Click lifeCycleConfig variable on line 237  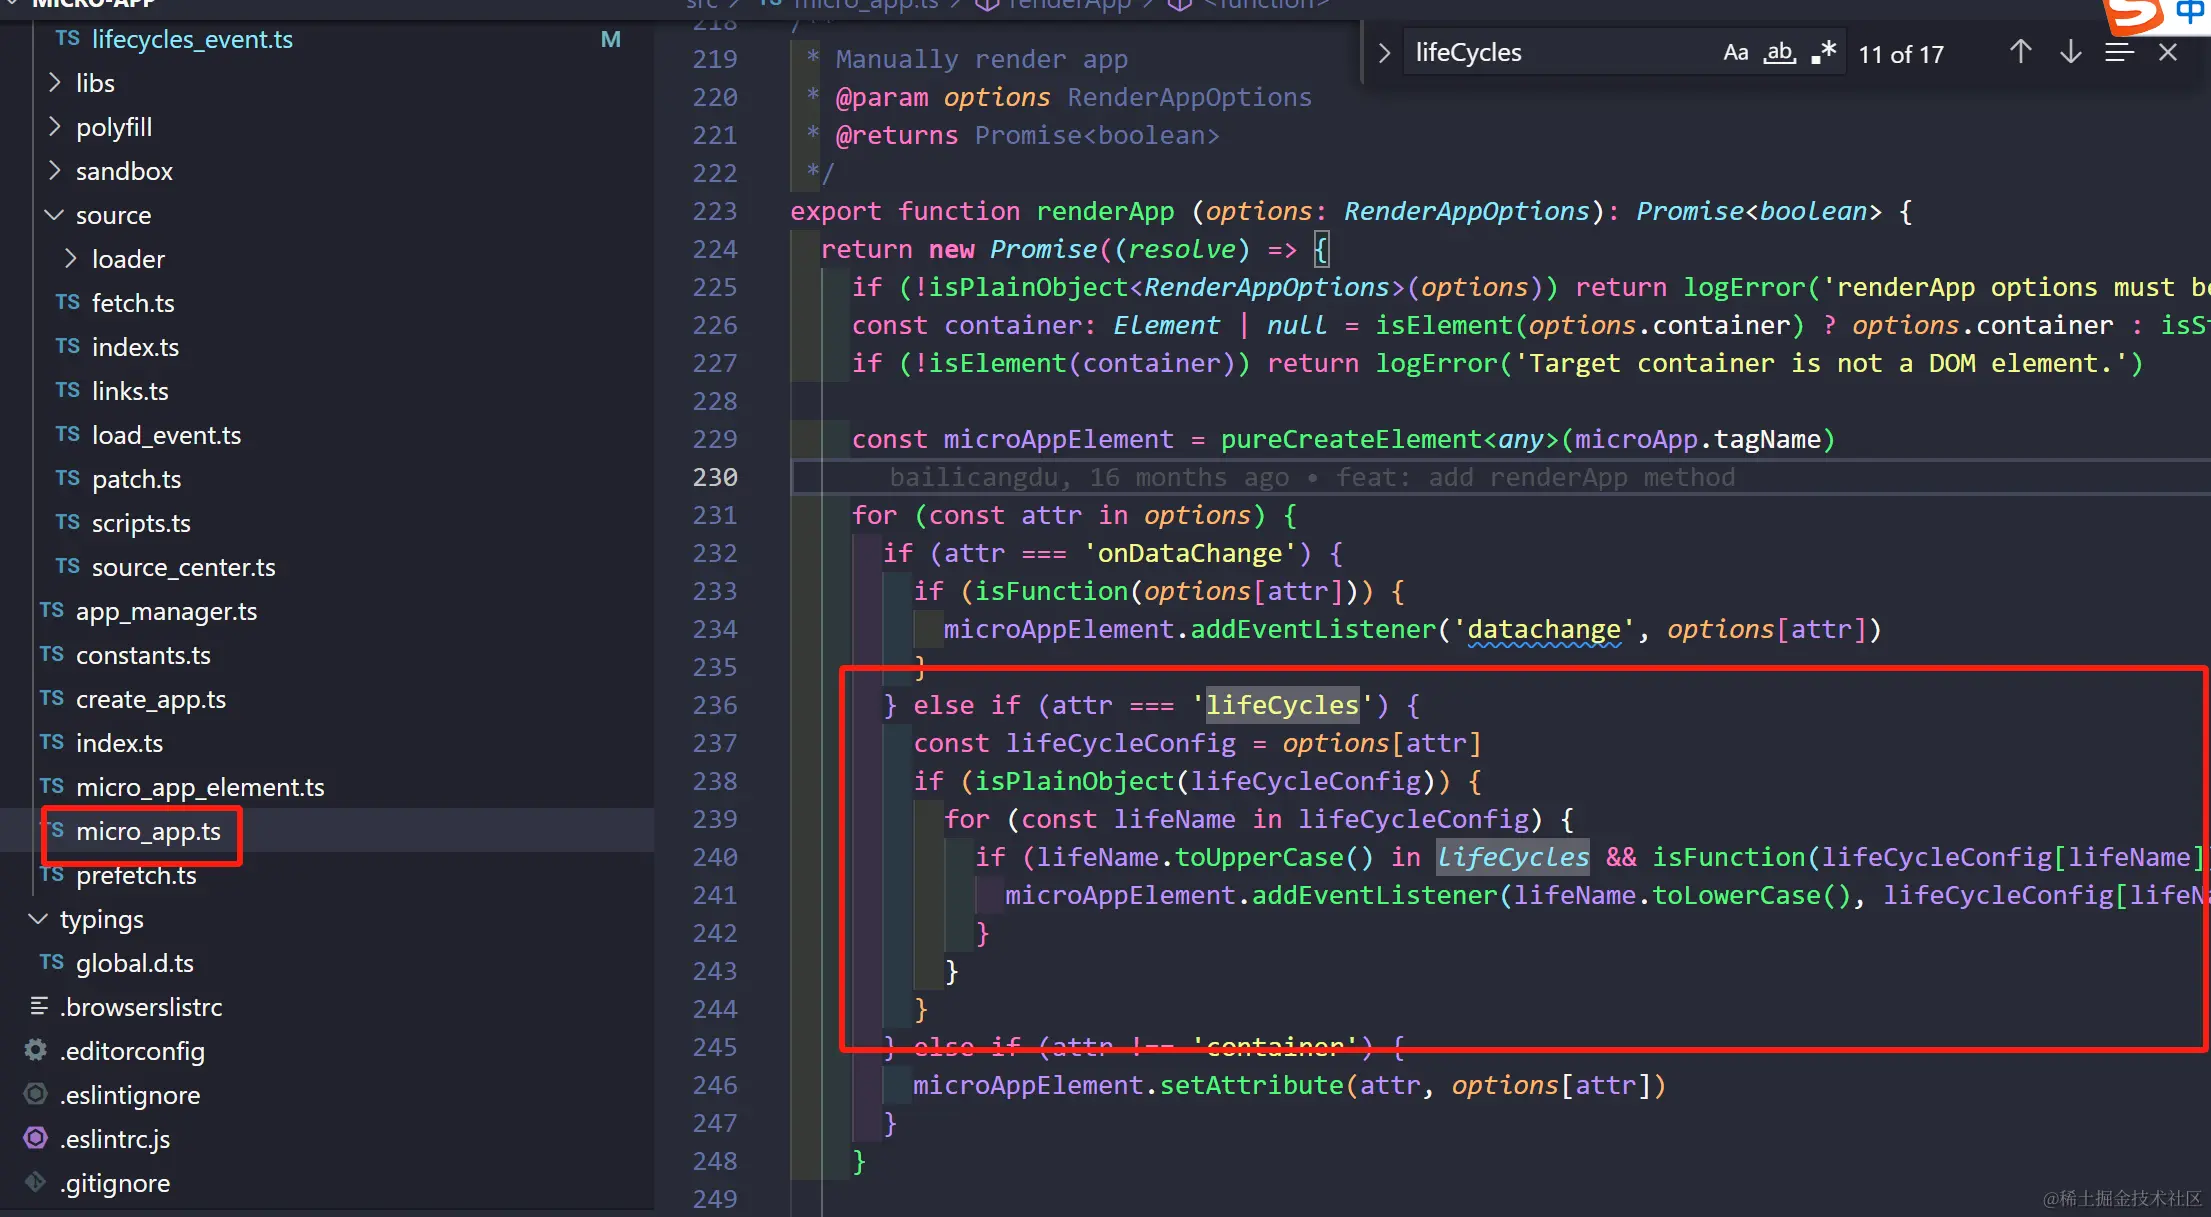point(1120,743)
